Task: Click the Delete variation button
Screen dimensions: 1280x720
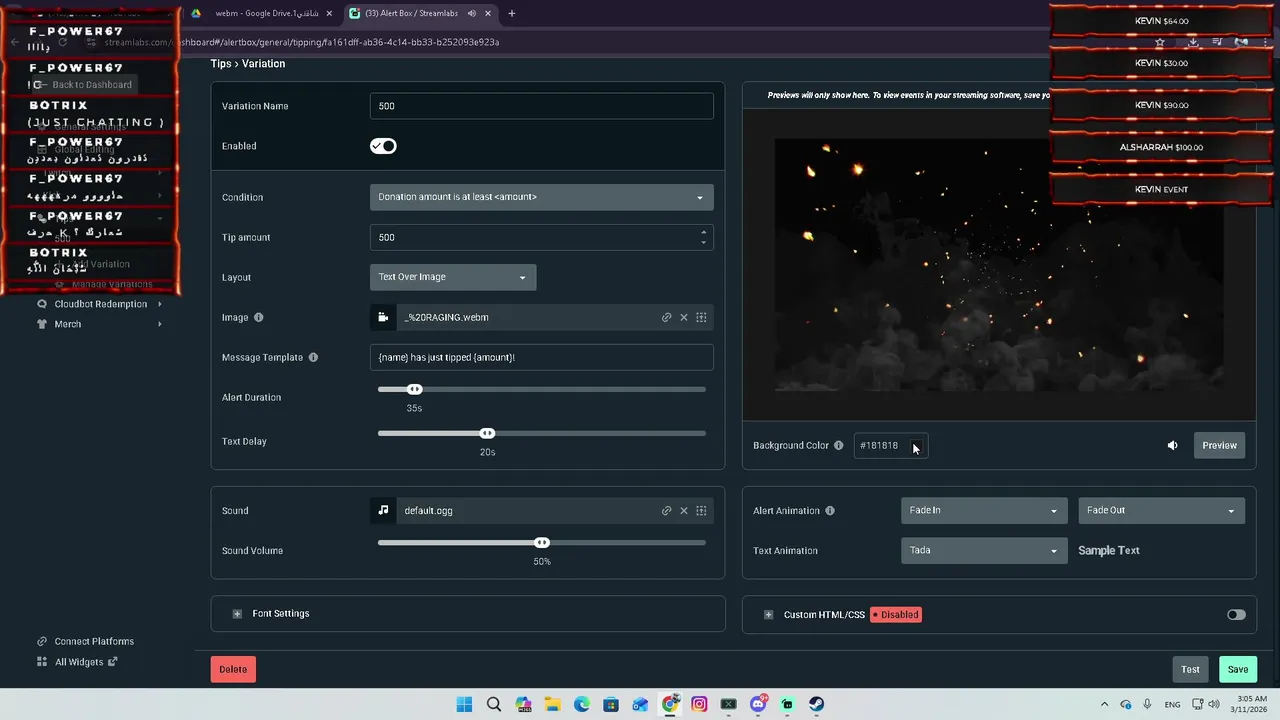Action: [233, 669]
